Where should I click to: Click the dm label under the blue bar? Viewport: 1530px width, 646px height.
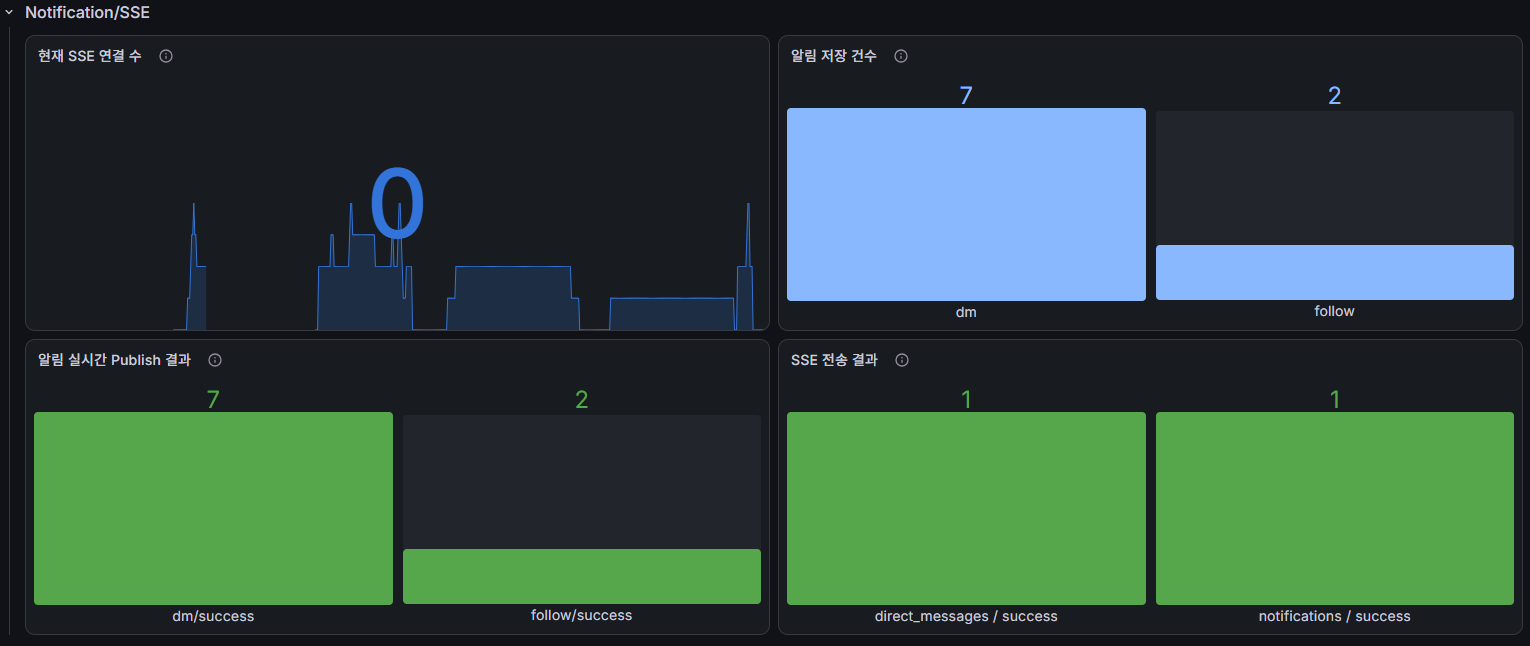[x=966, y=312]
